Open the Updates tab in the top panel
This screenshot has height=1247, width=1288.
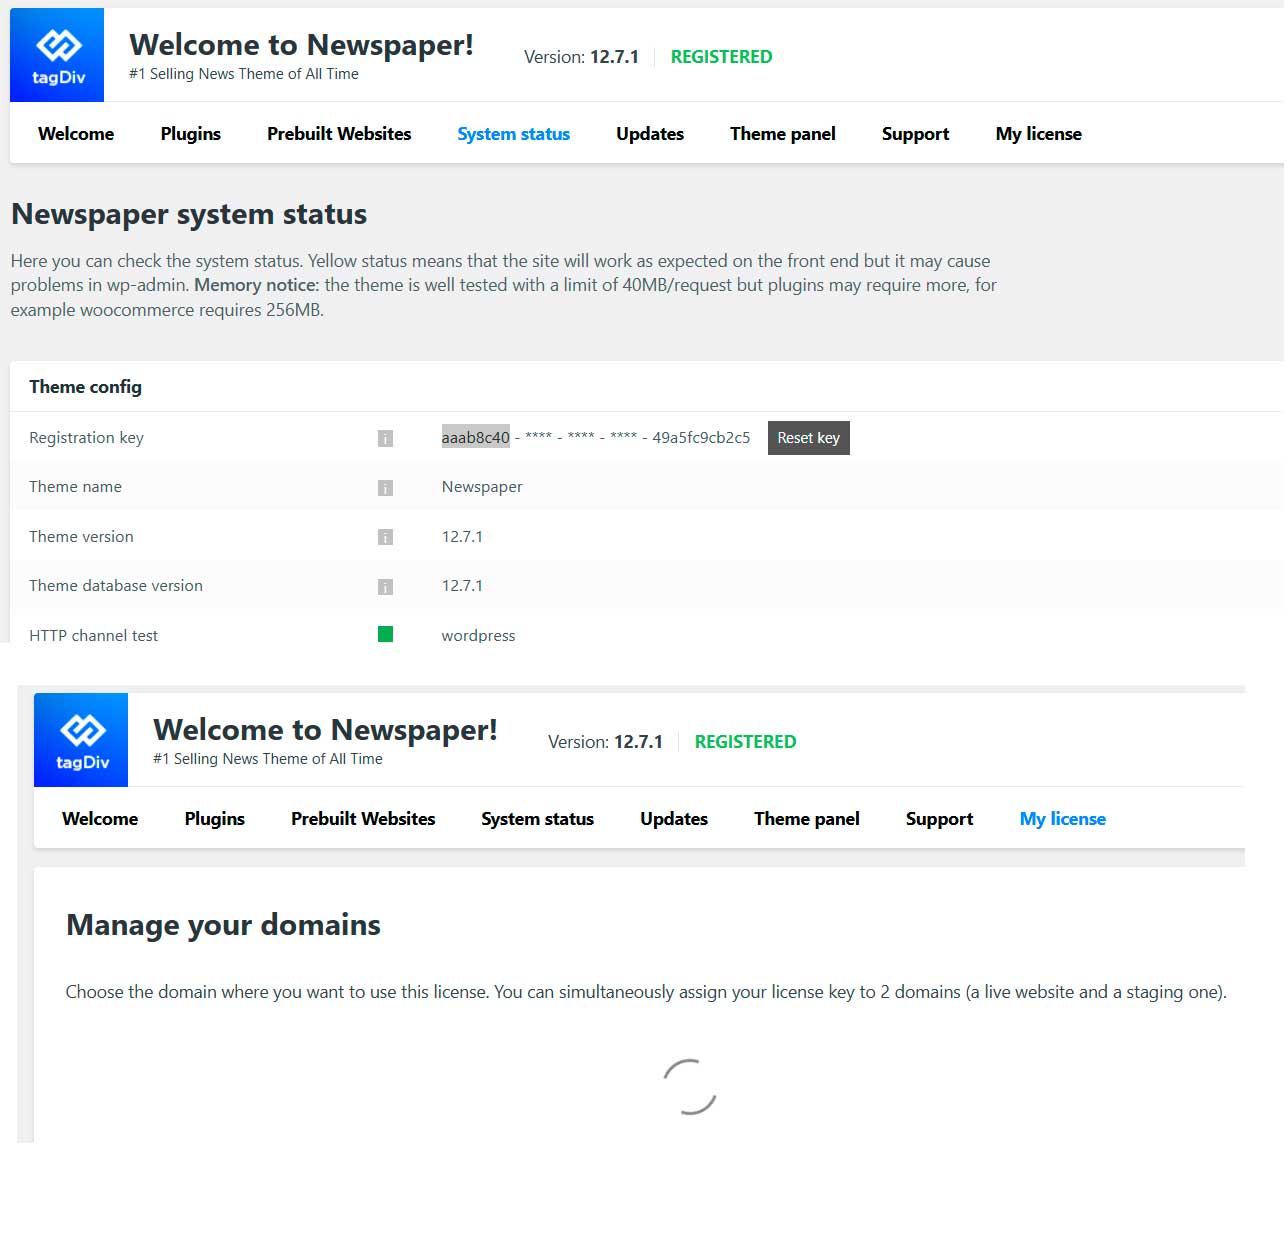(650, 134)
